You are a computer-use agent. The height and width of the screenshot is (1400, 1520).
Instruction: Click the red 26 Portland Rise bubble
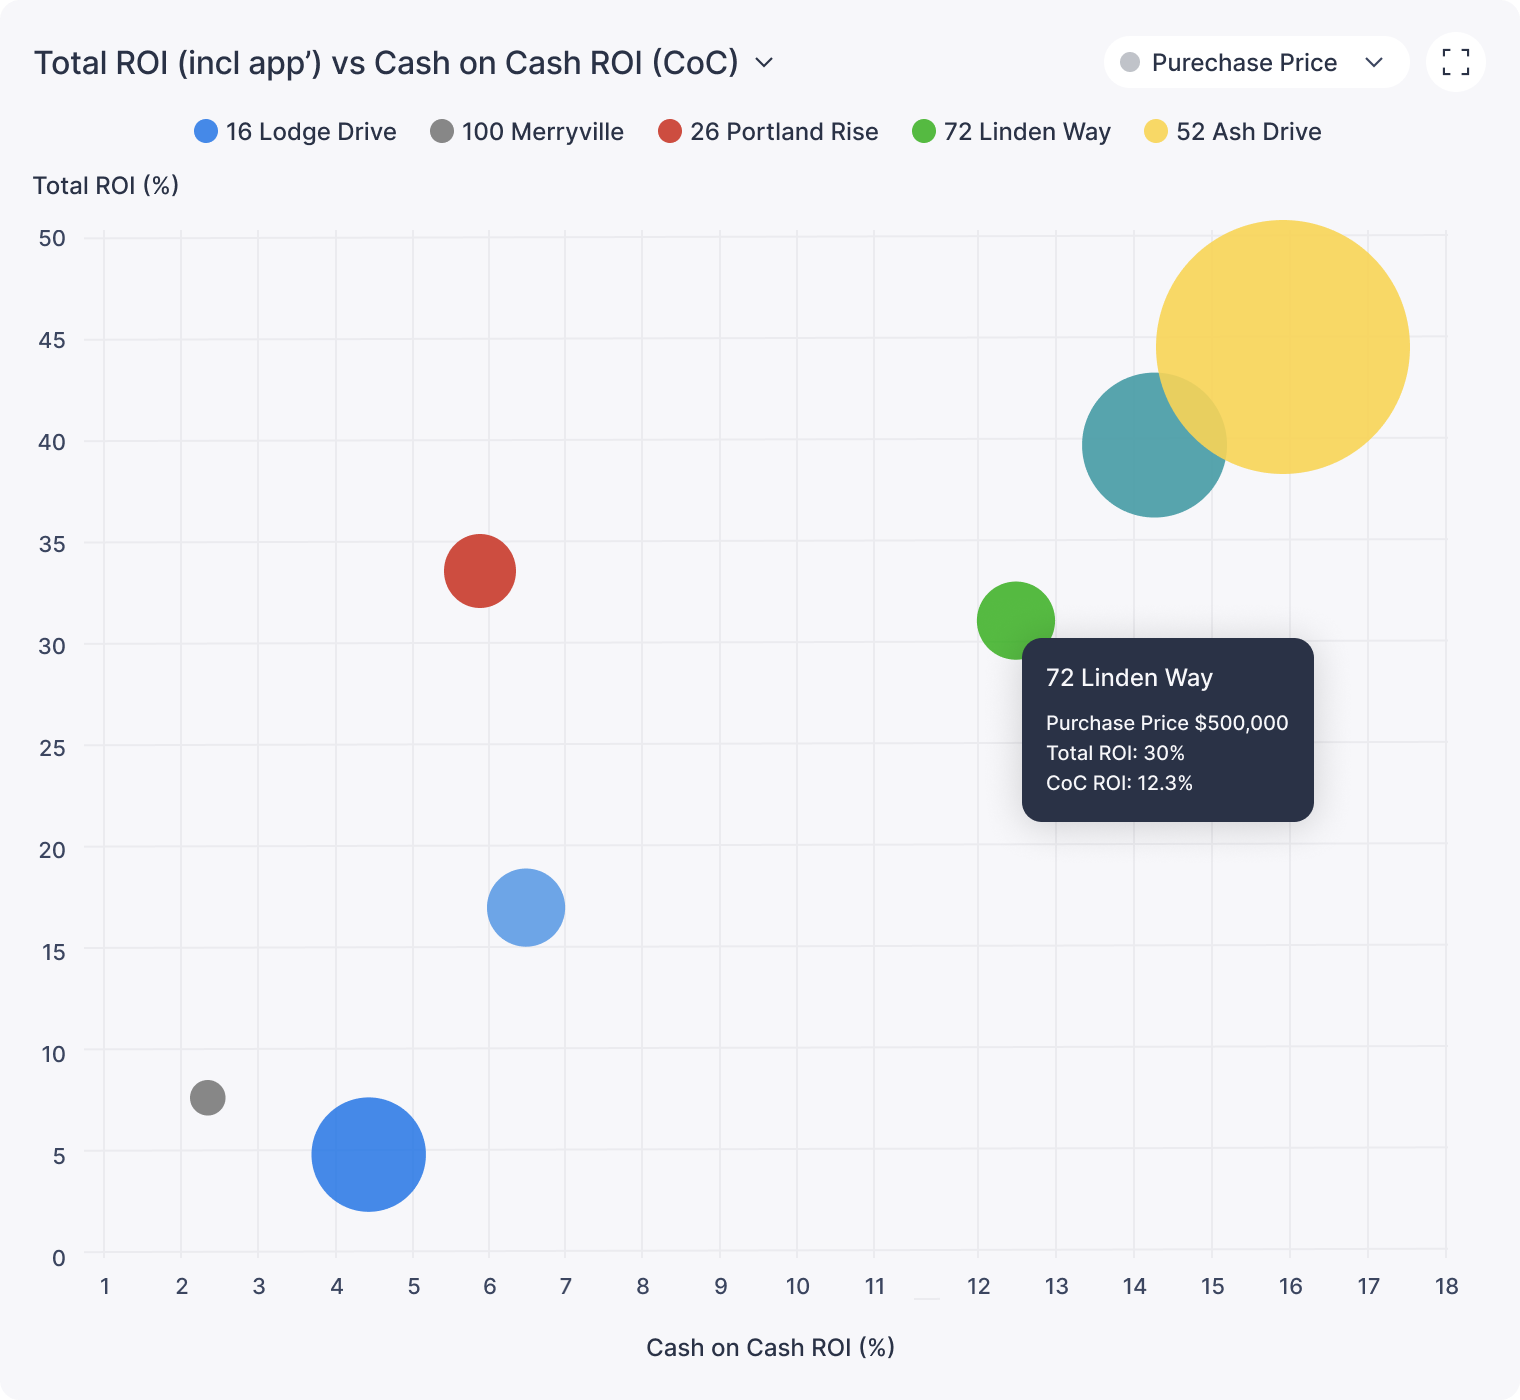pyautogui.click(x=480, y=571)
